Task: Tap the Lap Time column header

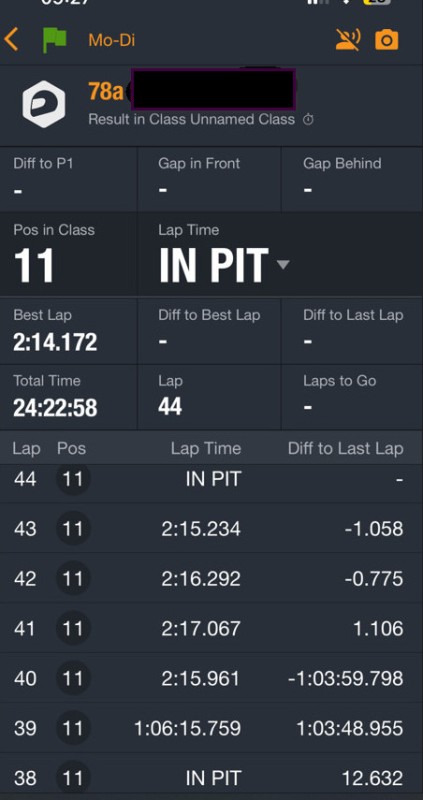Action: tap(206, 448)
